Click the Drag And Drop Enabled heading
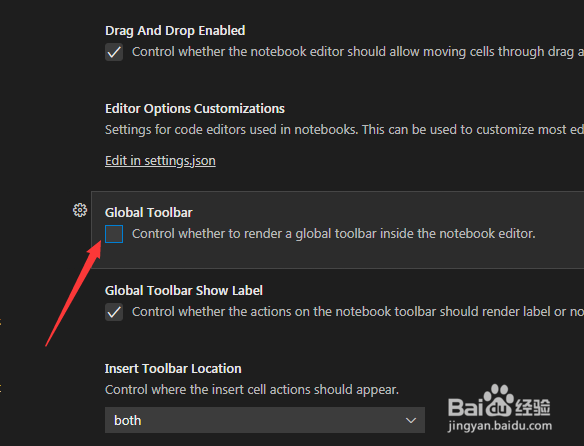 (x=175, y=31)
